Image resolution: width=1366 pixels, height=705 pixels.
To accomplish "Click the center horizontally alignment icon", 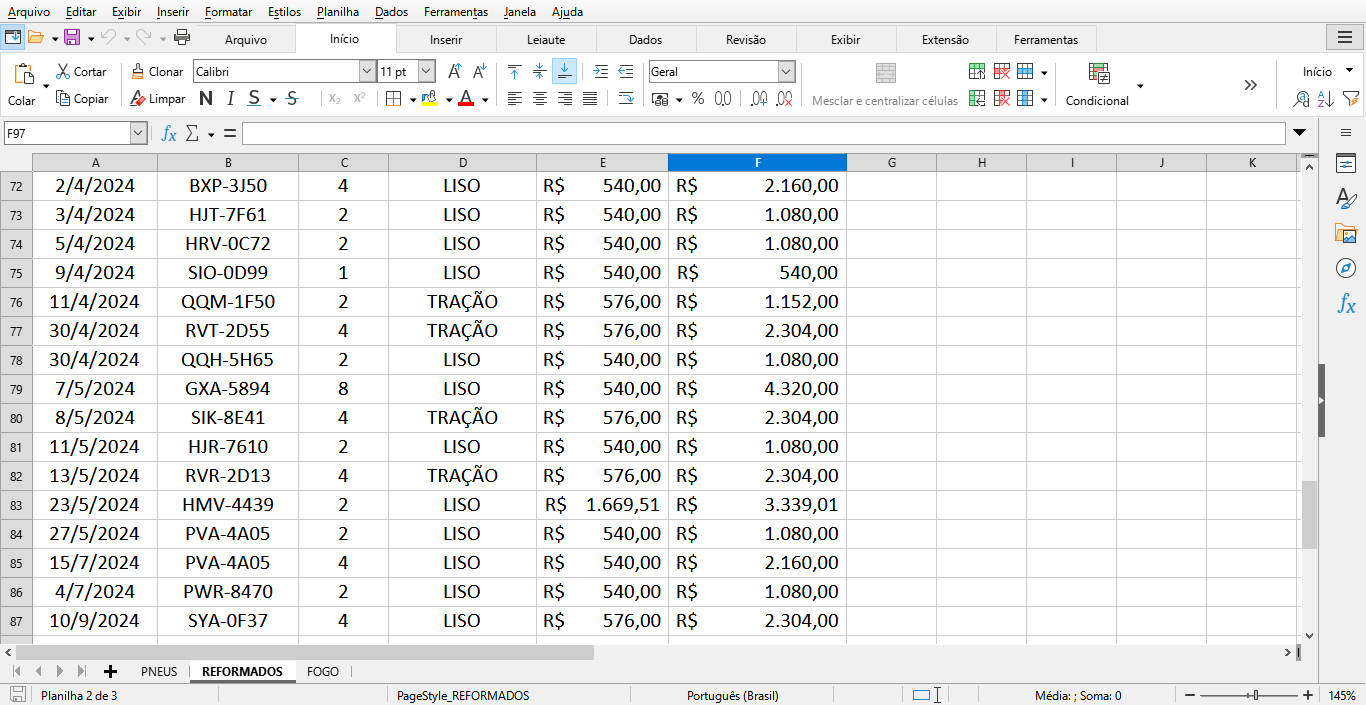I will [x=540, y=99].
